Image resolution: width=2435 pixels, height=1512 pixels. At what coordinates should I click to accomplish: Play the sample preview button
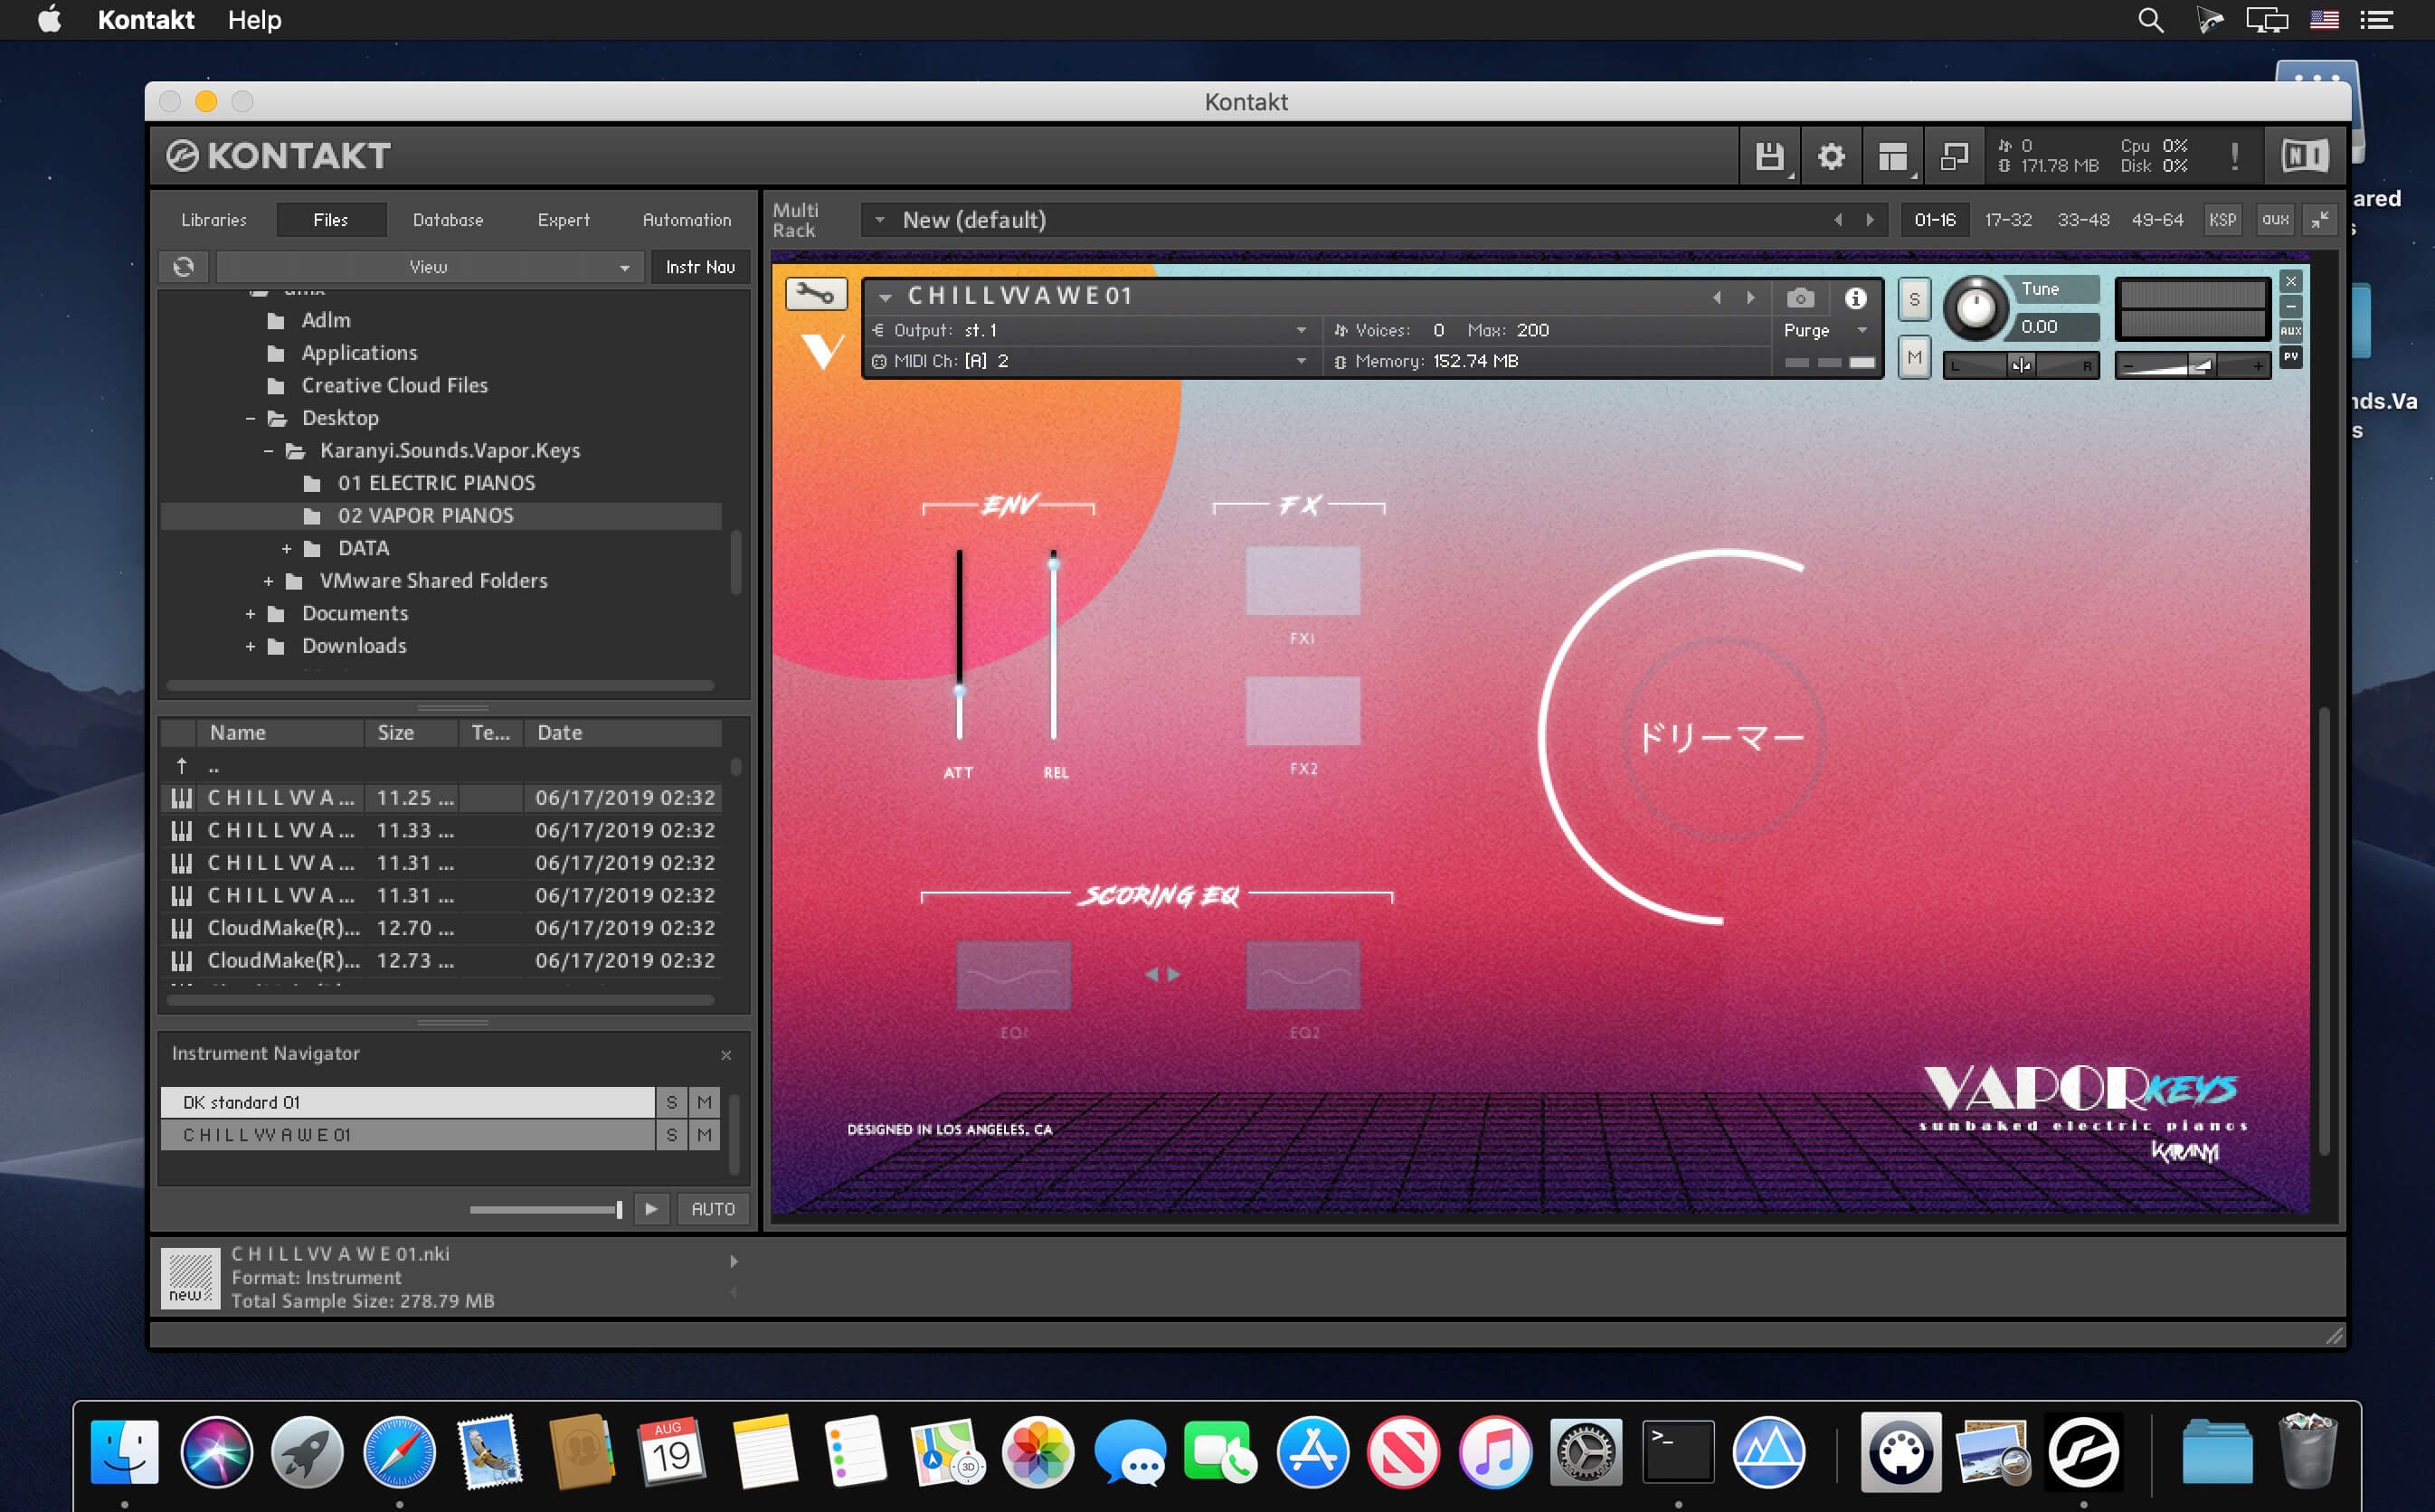click(651, 1209)
